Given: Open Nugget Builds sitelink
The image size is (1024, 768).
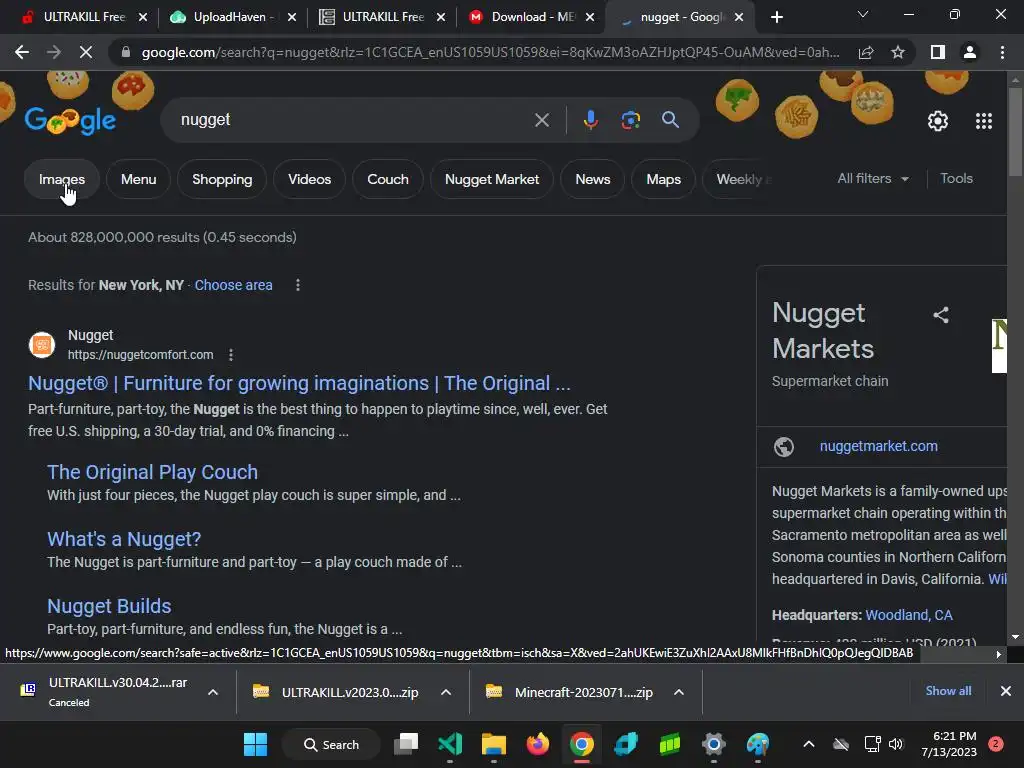Looking at the screenshot, I should point(109,606).
